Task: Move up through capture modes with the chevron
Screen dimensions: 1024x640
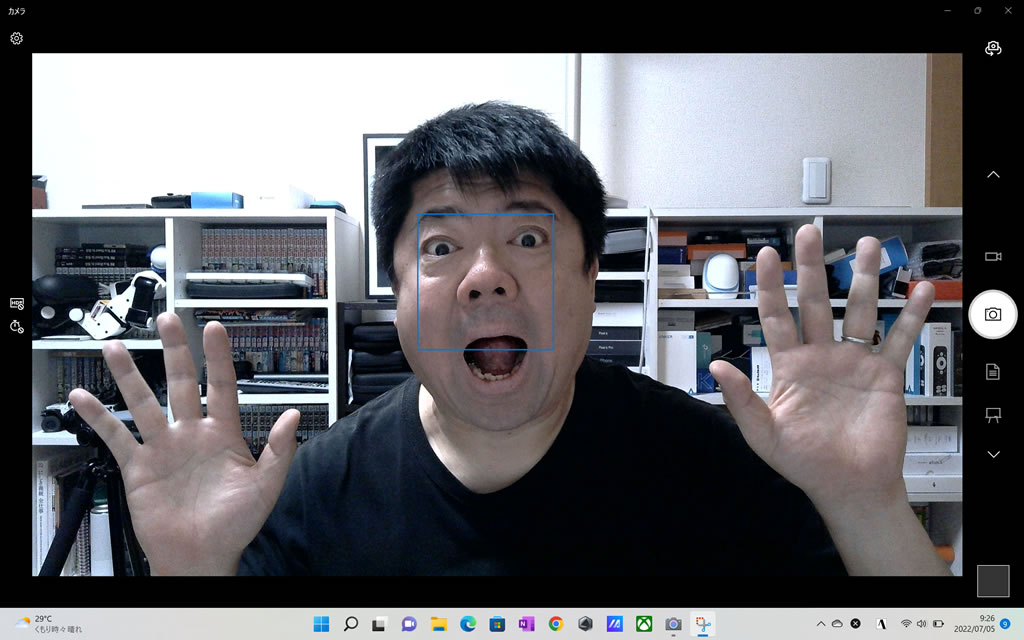Action: [x=993, y=174]
